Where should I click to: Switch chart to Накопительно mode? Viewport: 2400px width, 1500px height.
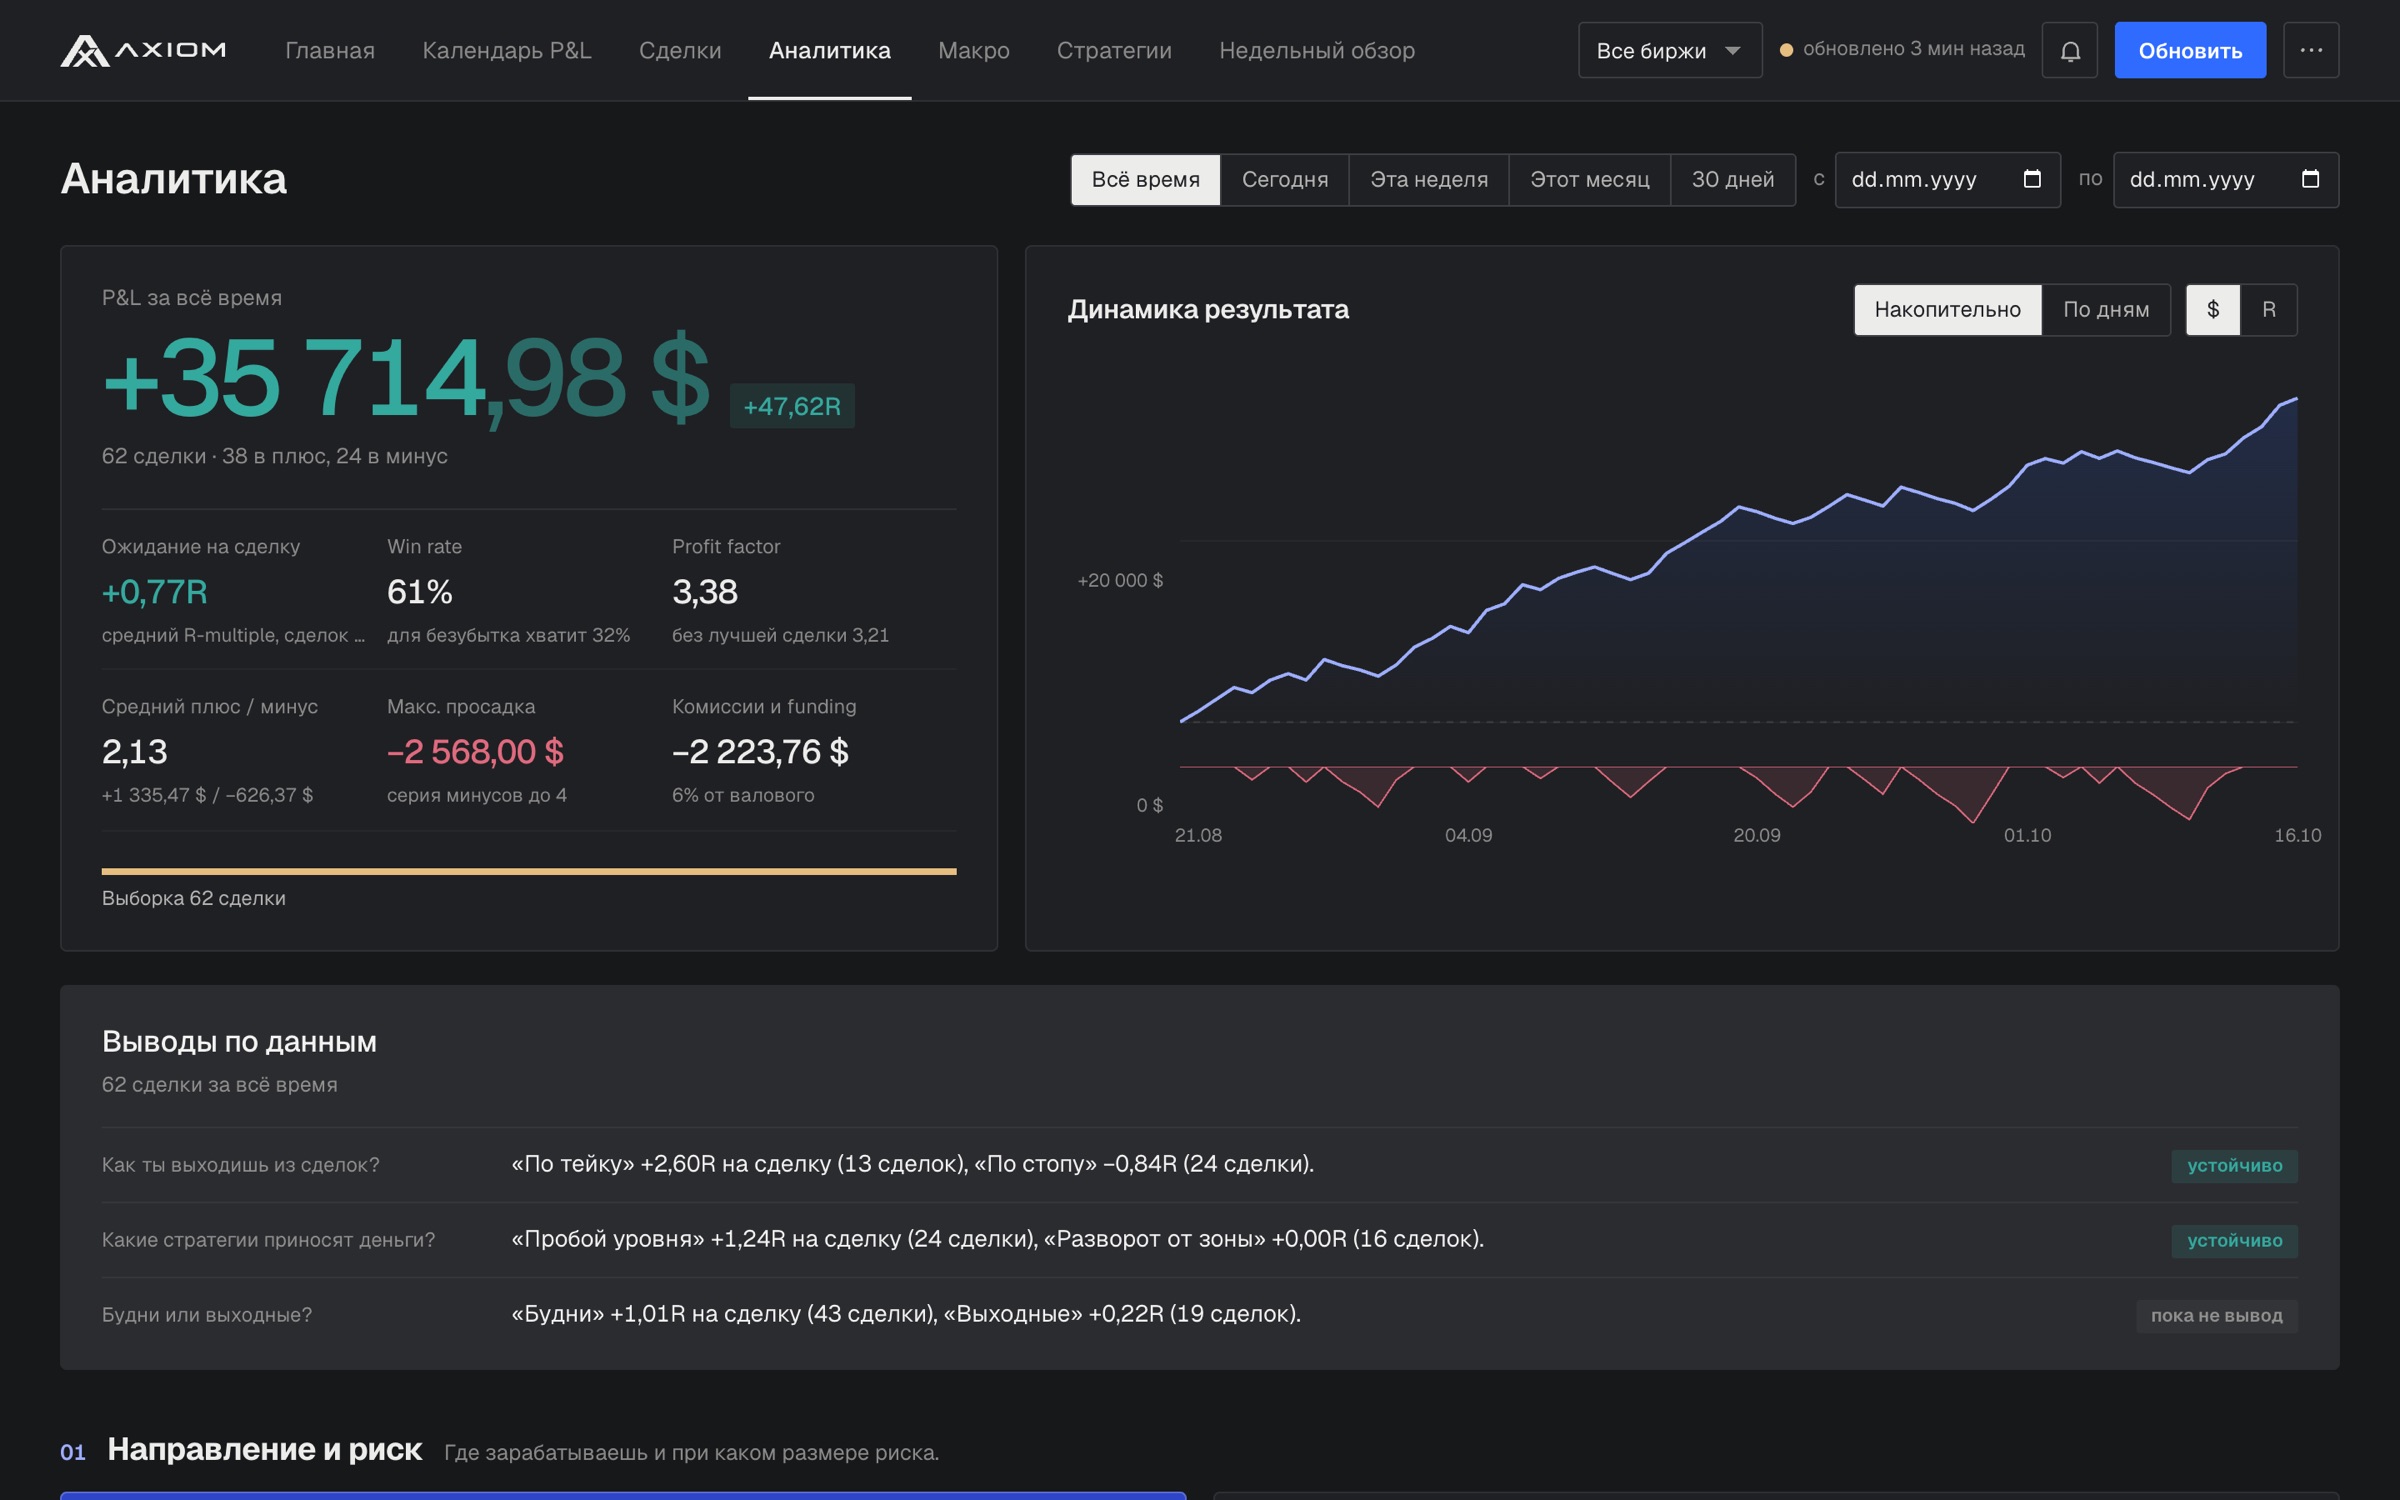pyautogui.click(x=1947, y=309)
